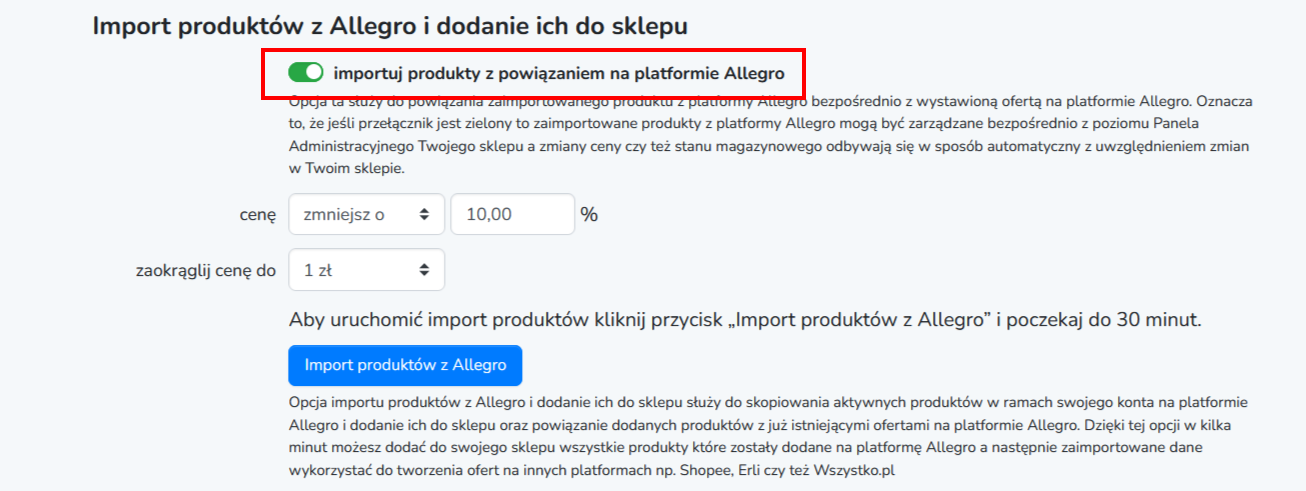Click the arrows on 'zmniejsz o' select

(425, 214)
